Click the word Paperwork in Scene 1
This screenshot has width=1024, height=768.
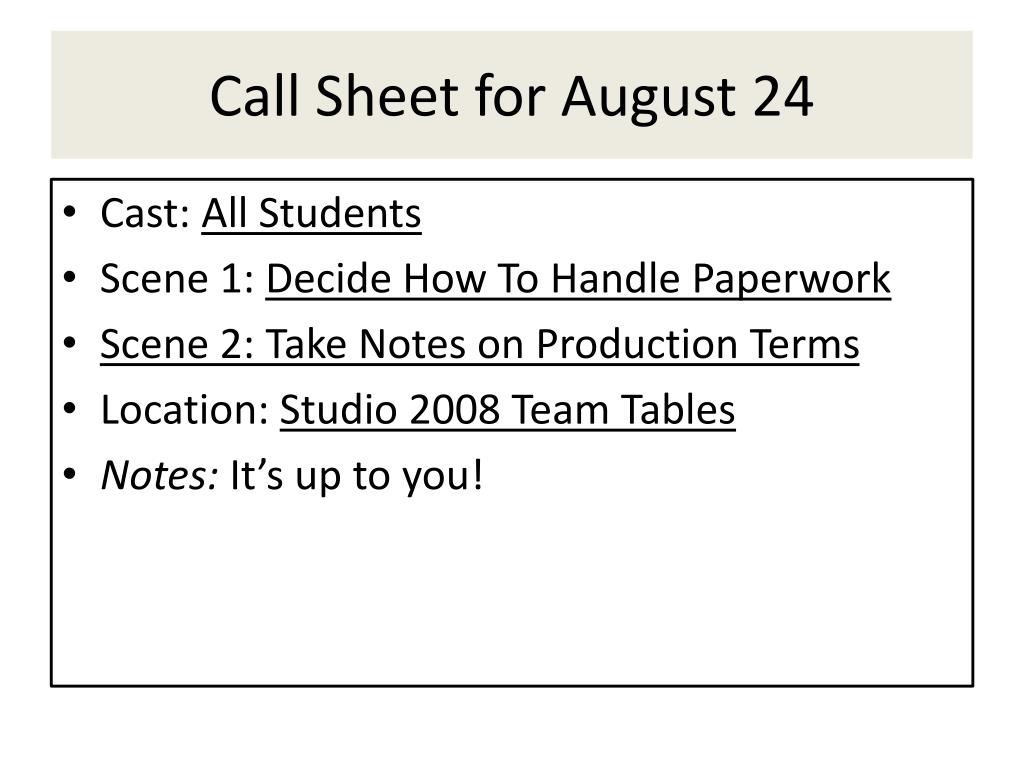(x=792, y=280)
